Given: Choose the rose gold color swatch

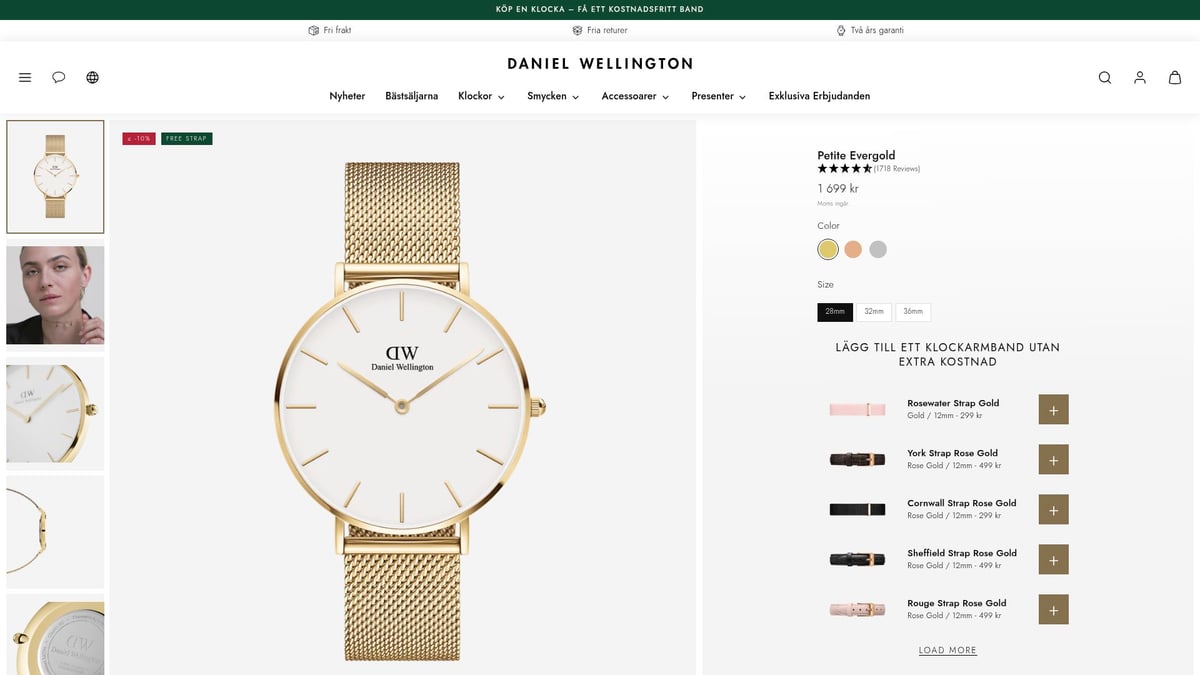Looking at the screenshot, I should 853,249.
